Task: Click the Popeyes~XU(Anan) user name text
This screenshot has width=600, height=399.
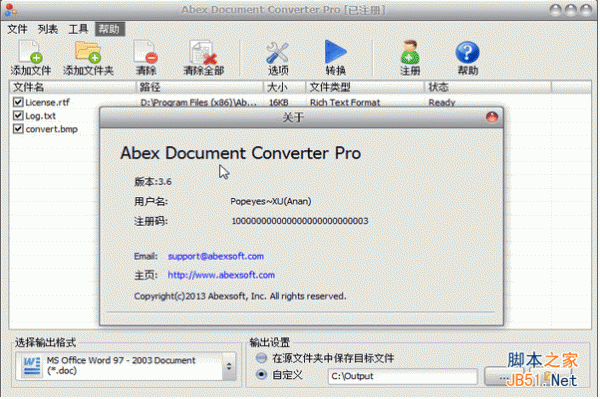Action: pos(271,202)
